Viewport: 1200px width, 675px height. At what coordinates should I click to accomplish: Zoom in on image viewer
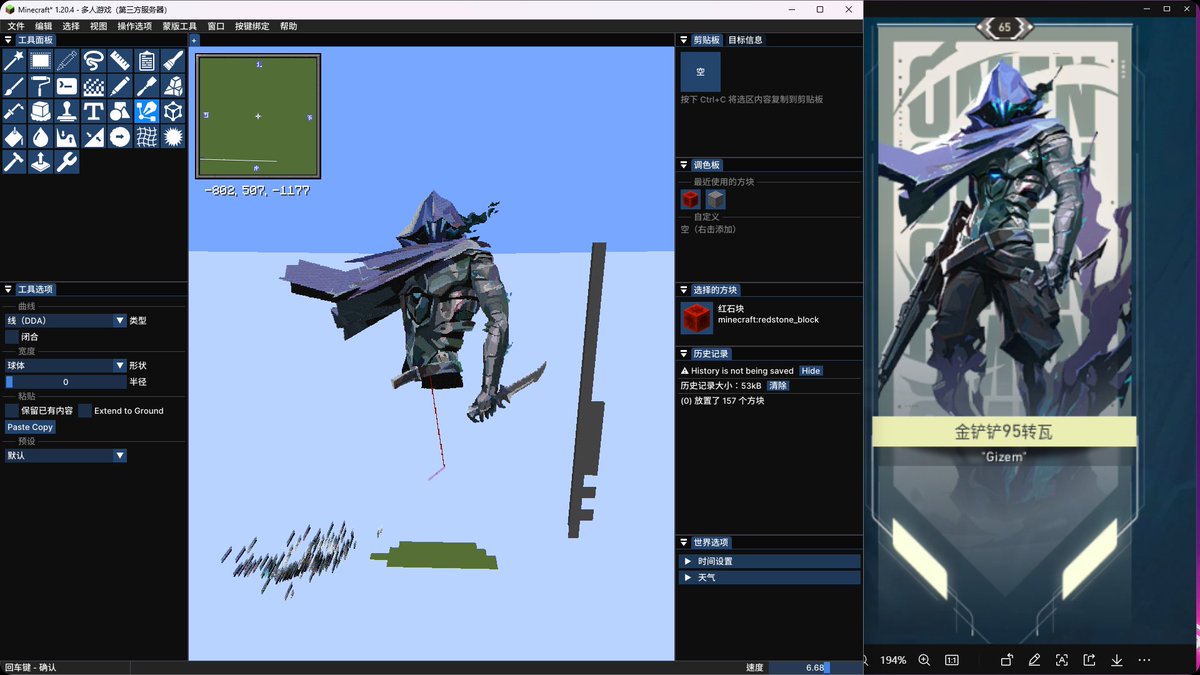click(924, 660)
